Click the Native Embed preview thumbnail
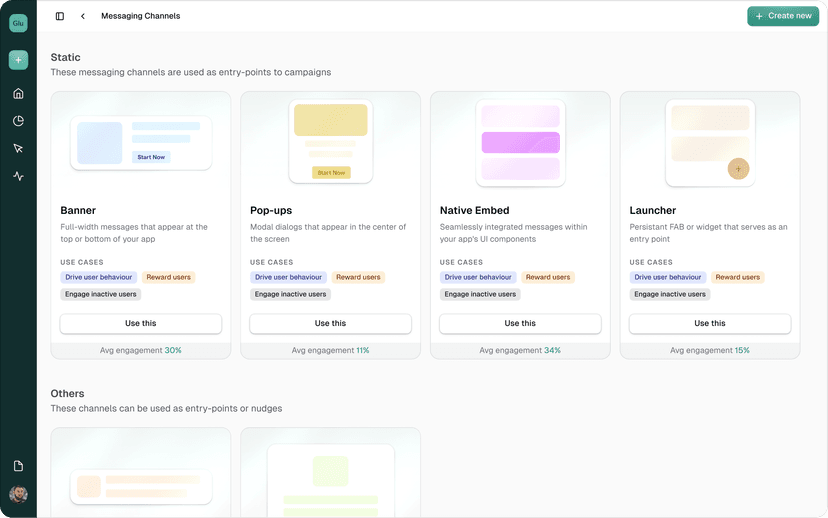Image resolution: width=828 pixels, height=518 pixels. (521, 143)
